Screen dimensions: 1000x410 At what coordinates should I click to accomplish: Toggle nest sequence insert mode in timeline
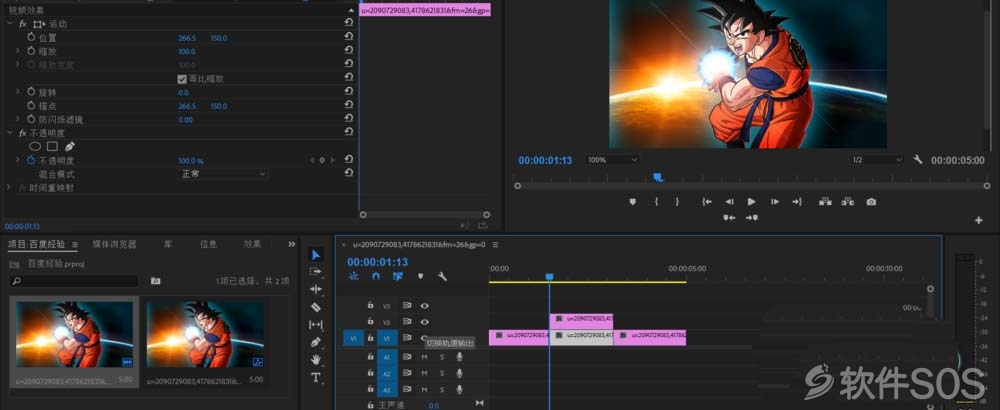[x=354, y=276]
